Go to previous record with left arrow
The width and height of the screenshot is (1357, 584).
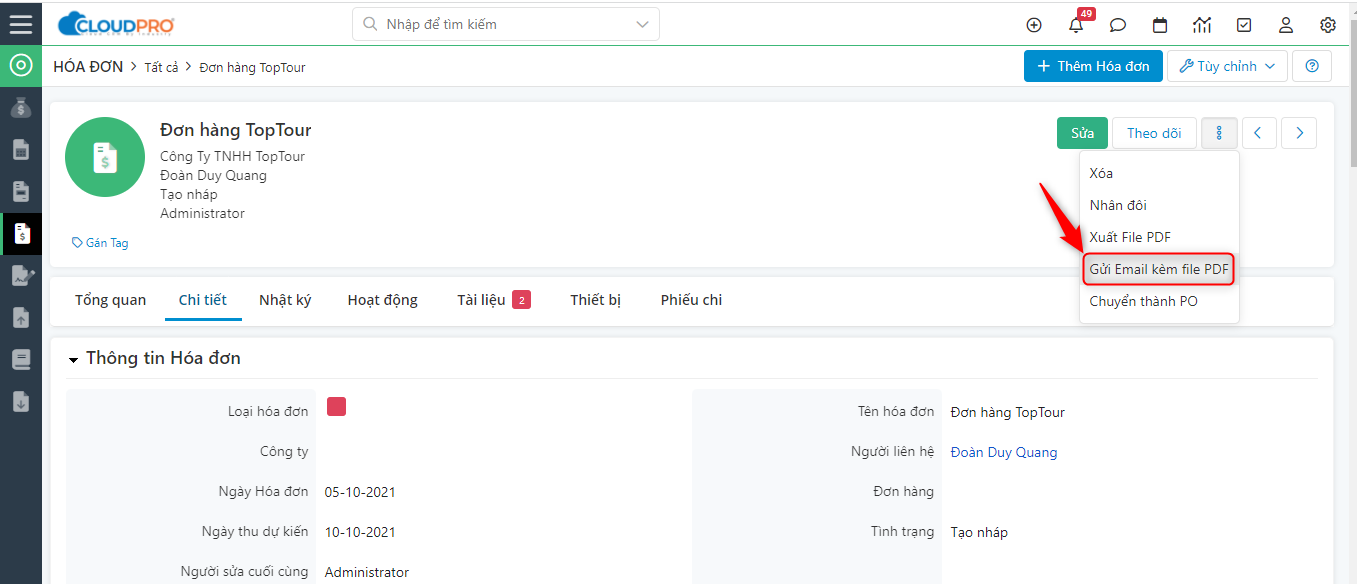coord(1259,133)
